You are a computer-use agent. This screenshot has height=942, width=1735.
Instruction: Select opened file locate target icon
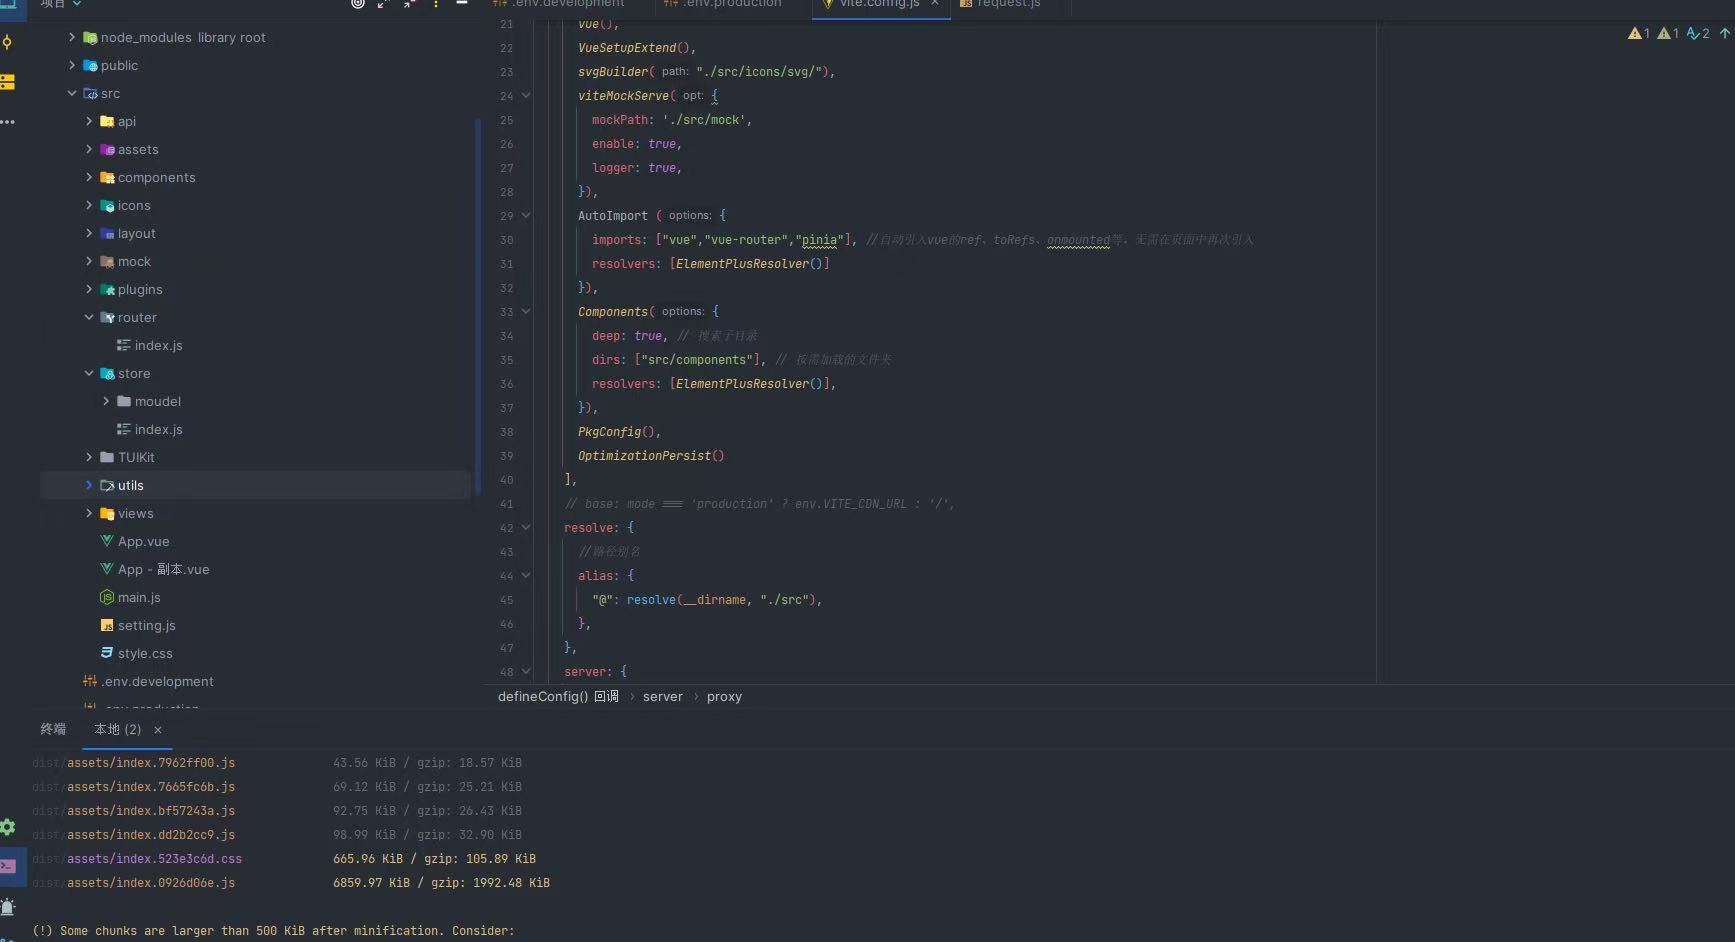[x=358, y=3]
